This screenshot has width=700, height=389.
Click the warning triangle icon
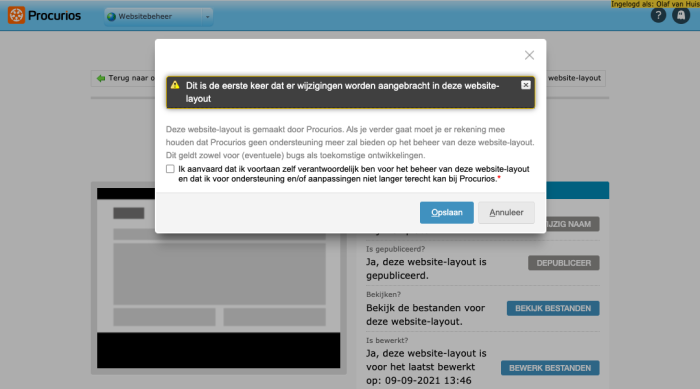tap(175, 85)
